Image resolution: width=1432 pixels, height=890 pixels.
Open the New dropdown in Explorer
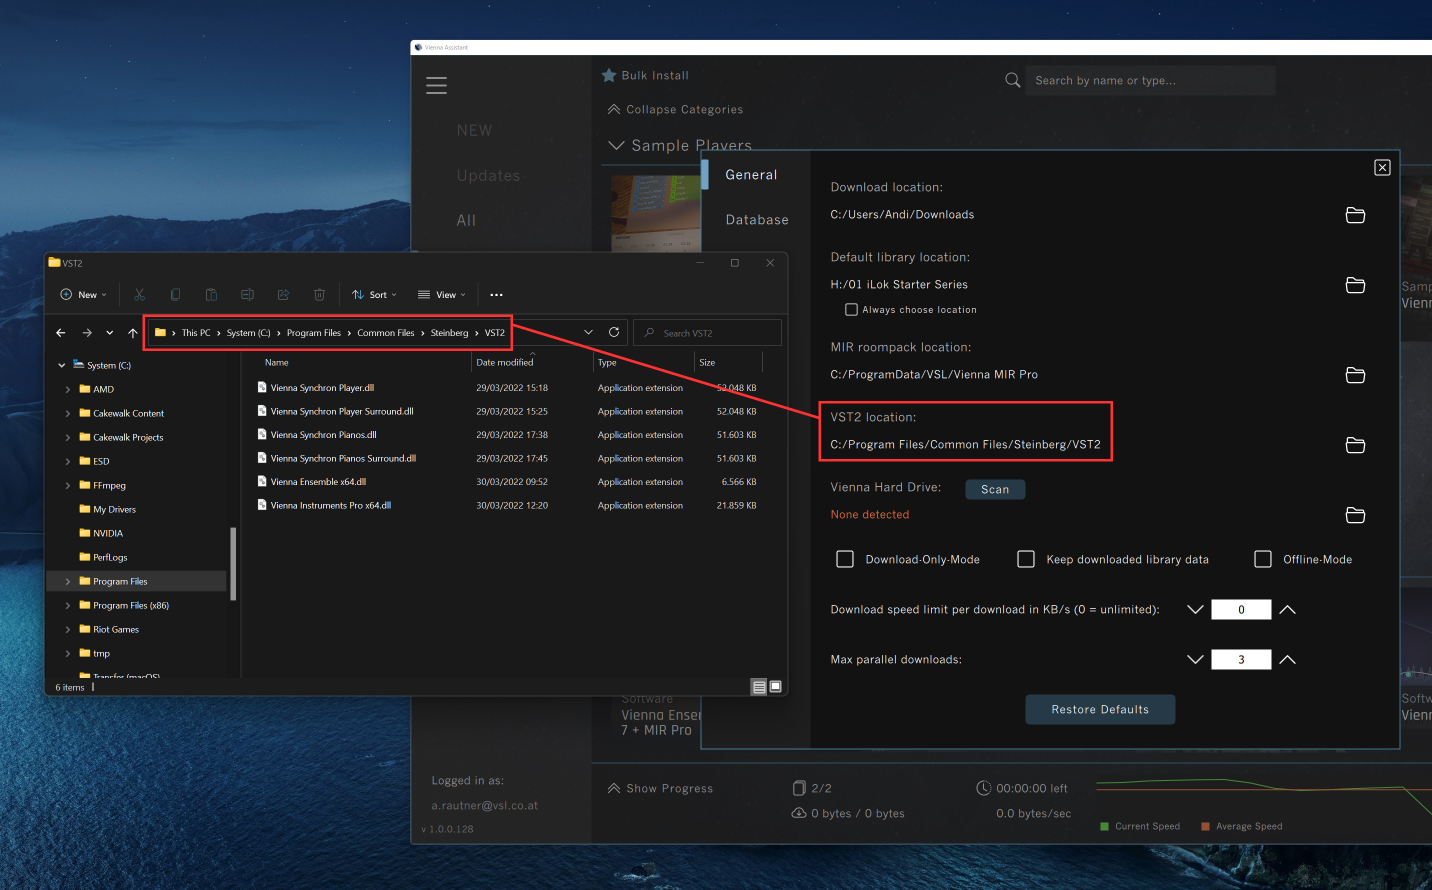pyautogui.click(x=83, y=295)
